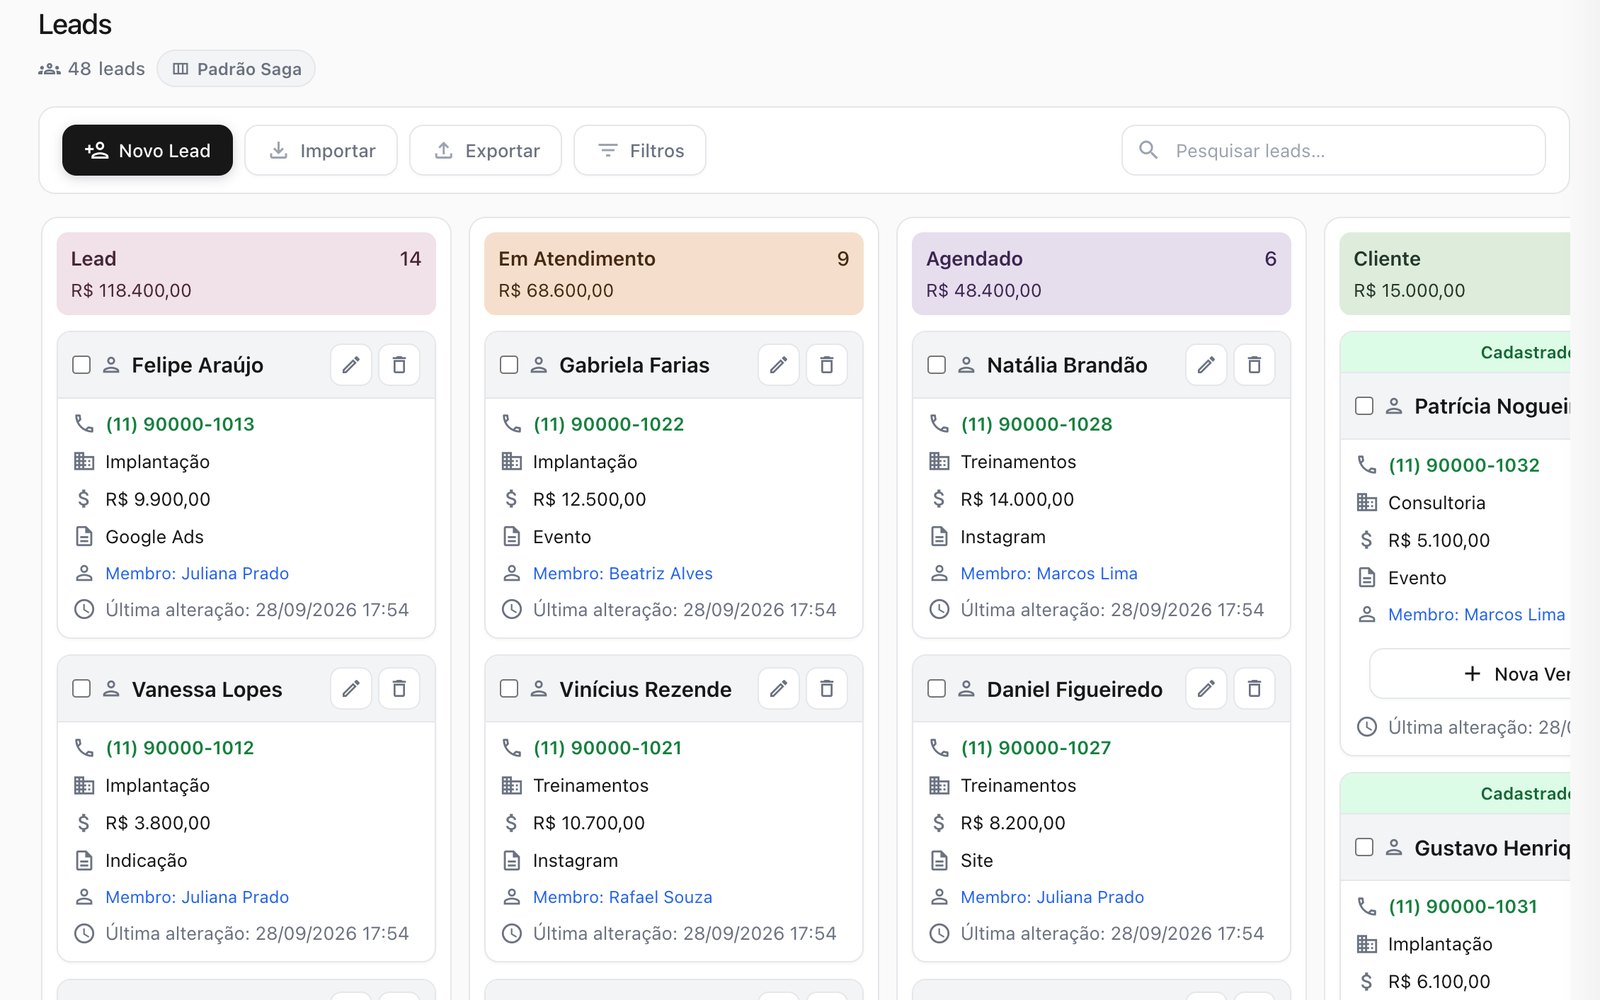Delete Gabriela Farias lead via trash icon
Viewport: 1600px width, 1000px height.
[827, 365]
